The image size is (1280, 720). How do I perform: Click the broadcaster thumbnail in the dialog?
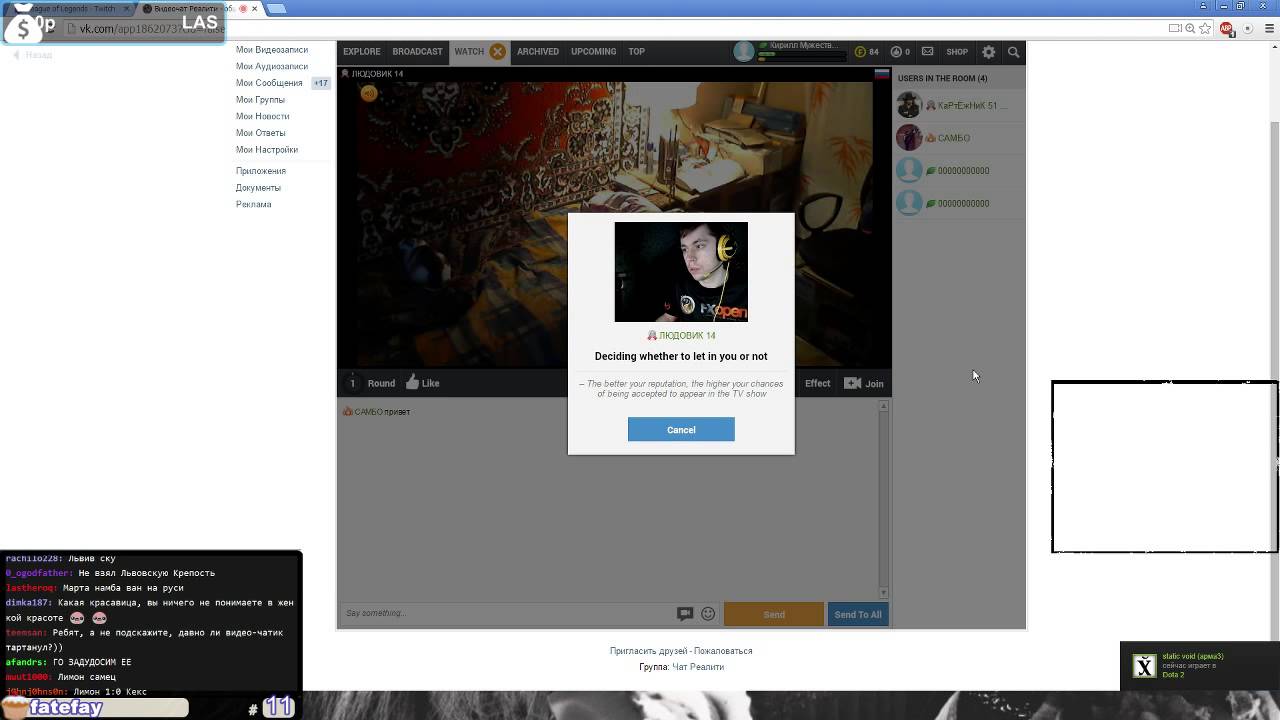[x=681, y=272]
